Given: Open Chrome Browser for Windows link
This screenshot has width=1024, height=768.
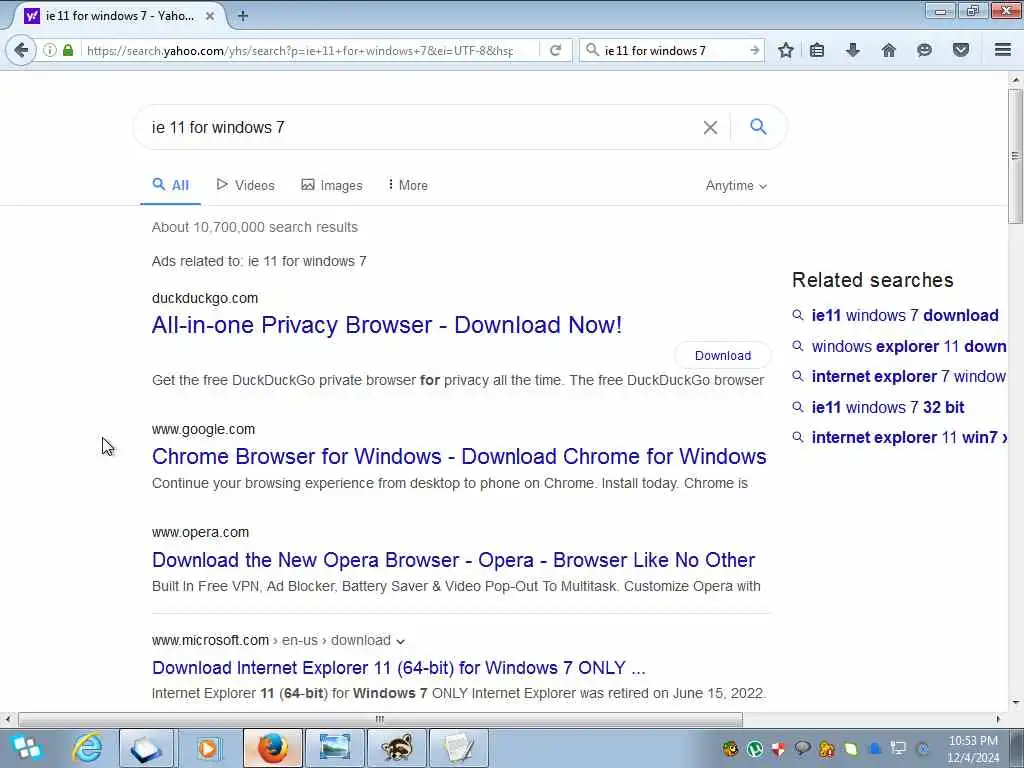Looking at the screenshot, I should (459, 456).
